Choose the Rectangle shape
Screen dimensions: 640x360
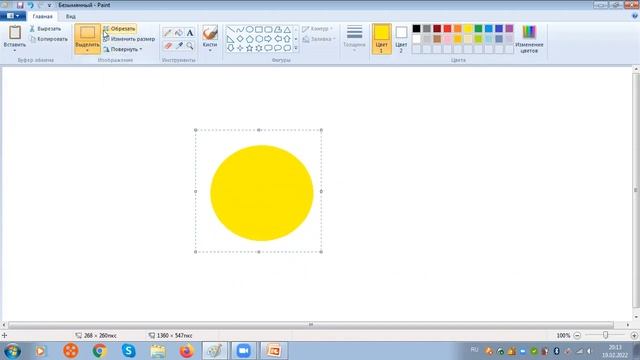click(x=259, y=29)
